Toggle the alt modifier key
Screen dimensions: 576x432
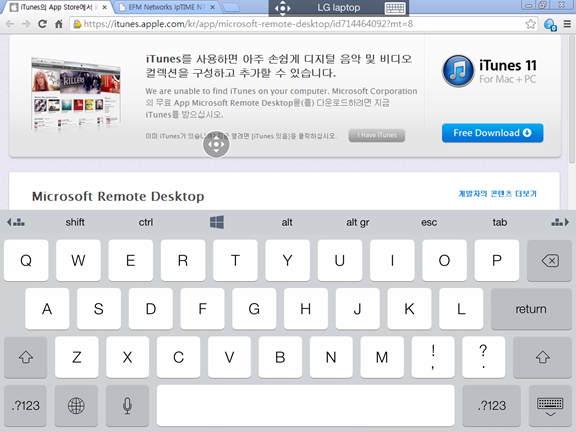[x=287, y=222]
